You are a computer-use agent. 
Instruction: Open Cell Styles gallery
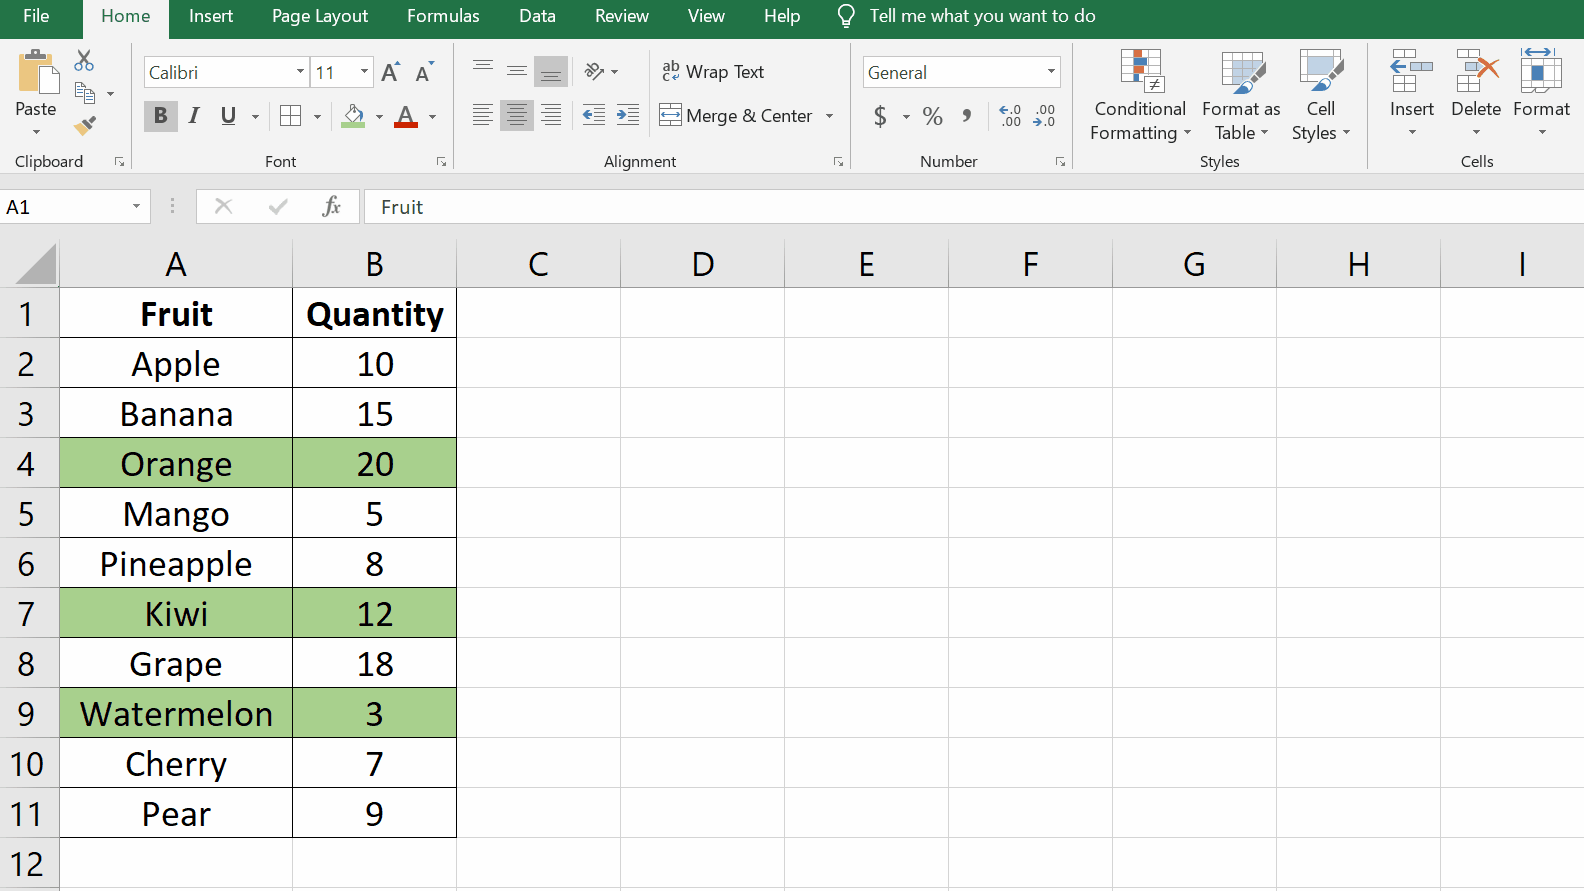click(1321, 96)
